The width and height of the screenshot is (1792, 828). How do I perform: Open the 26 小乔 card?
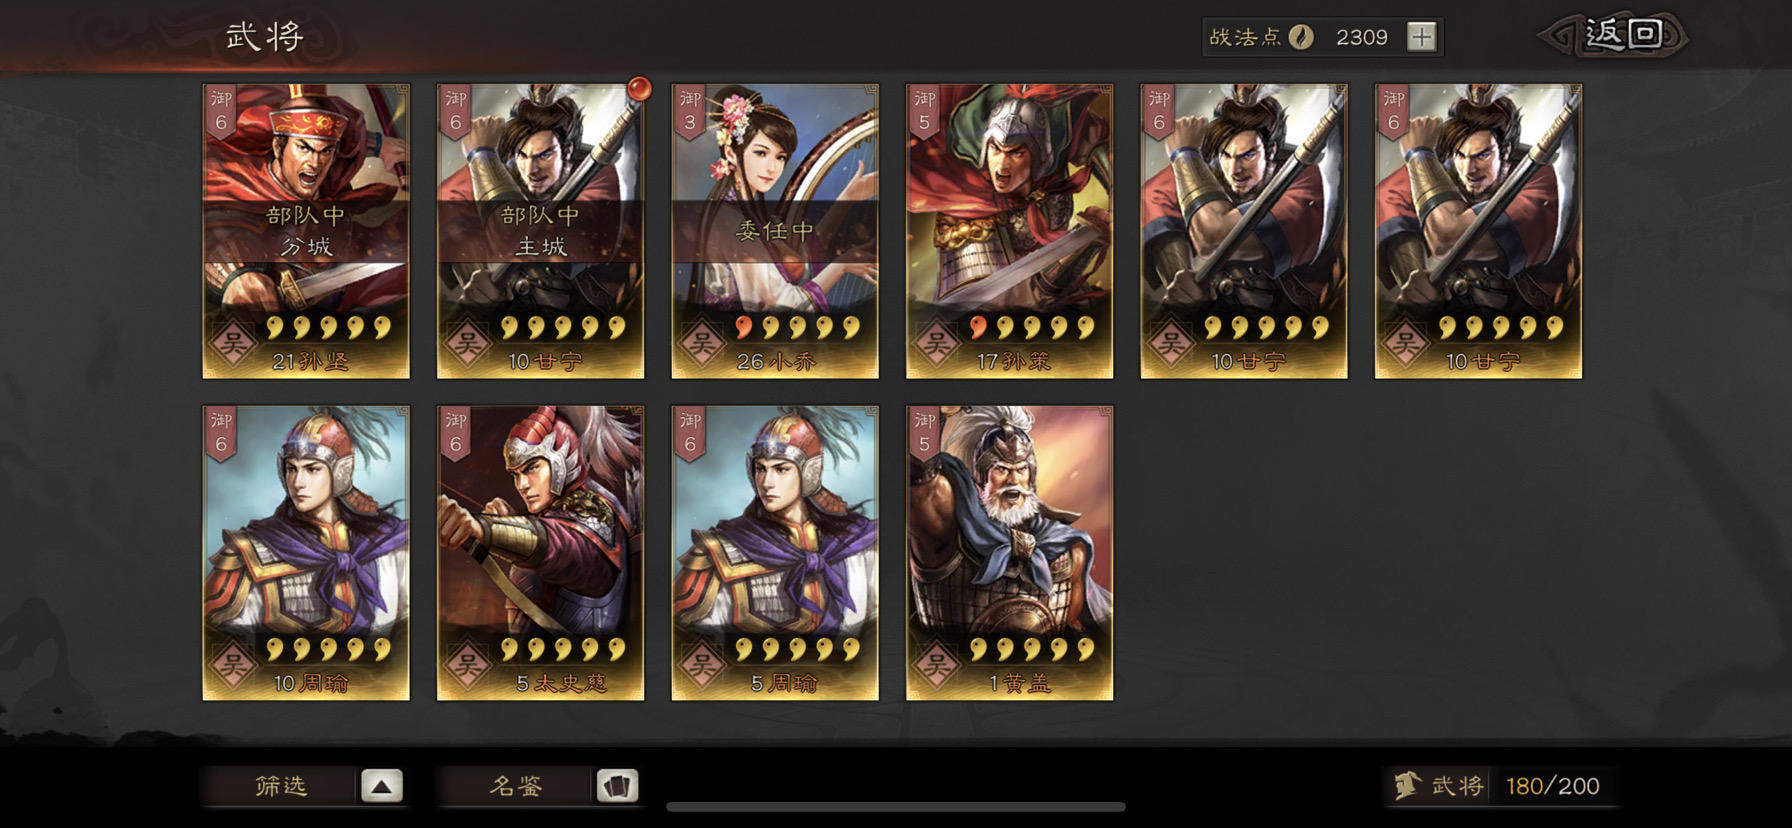point(775,231)
